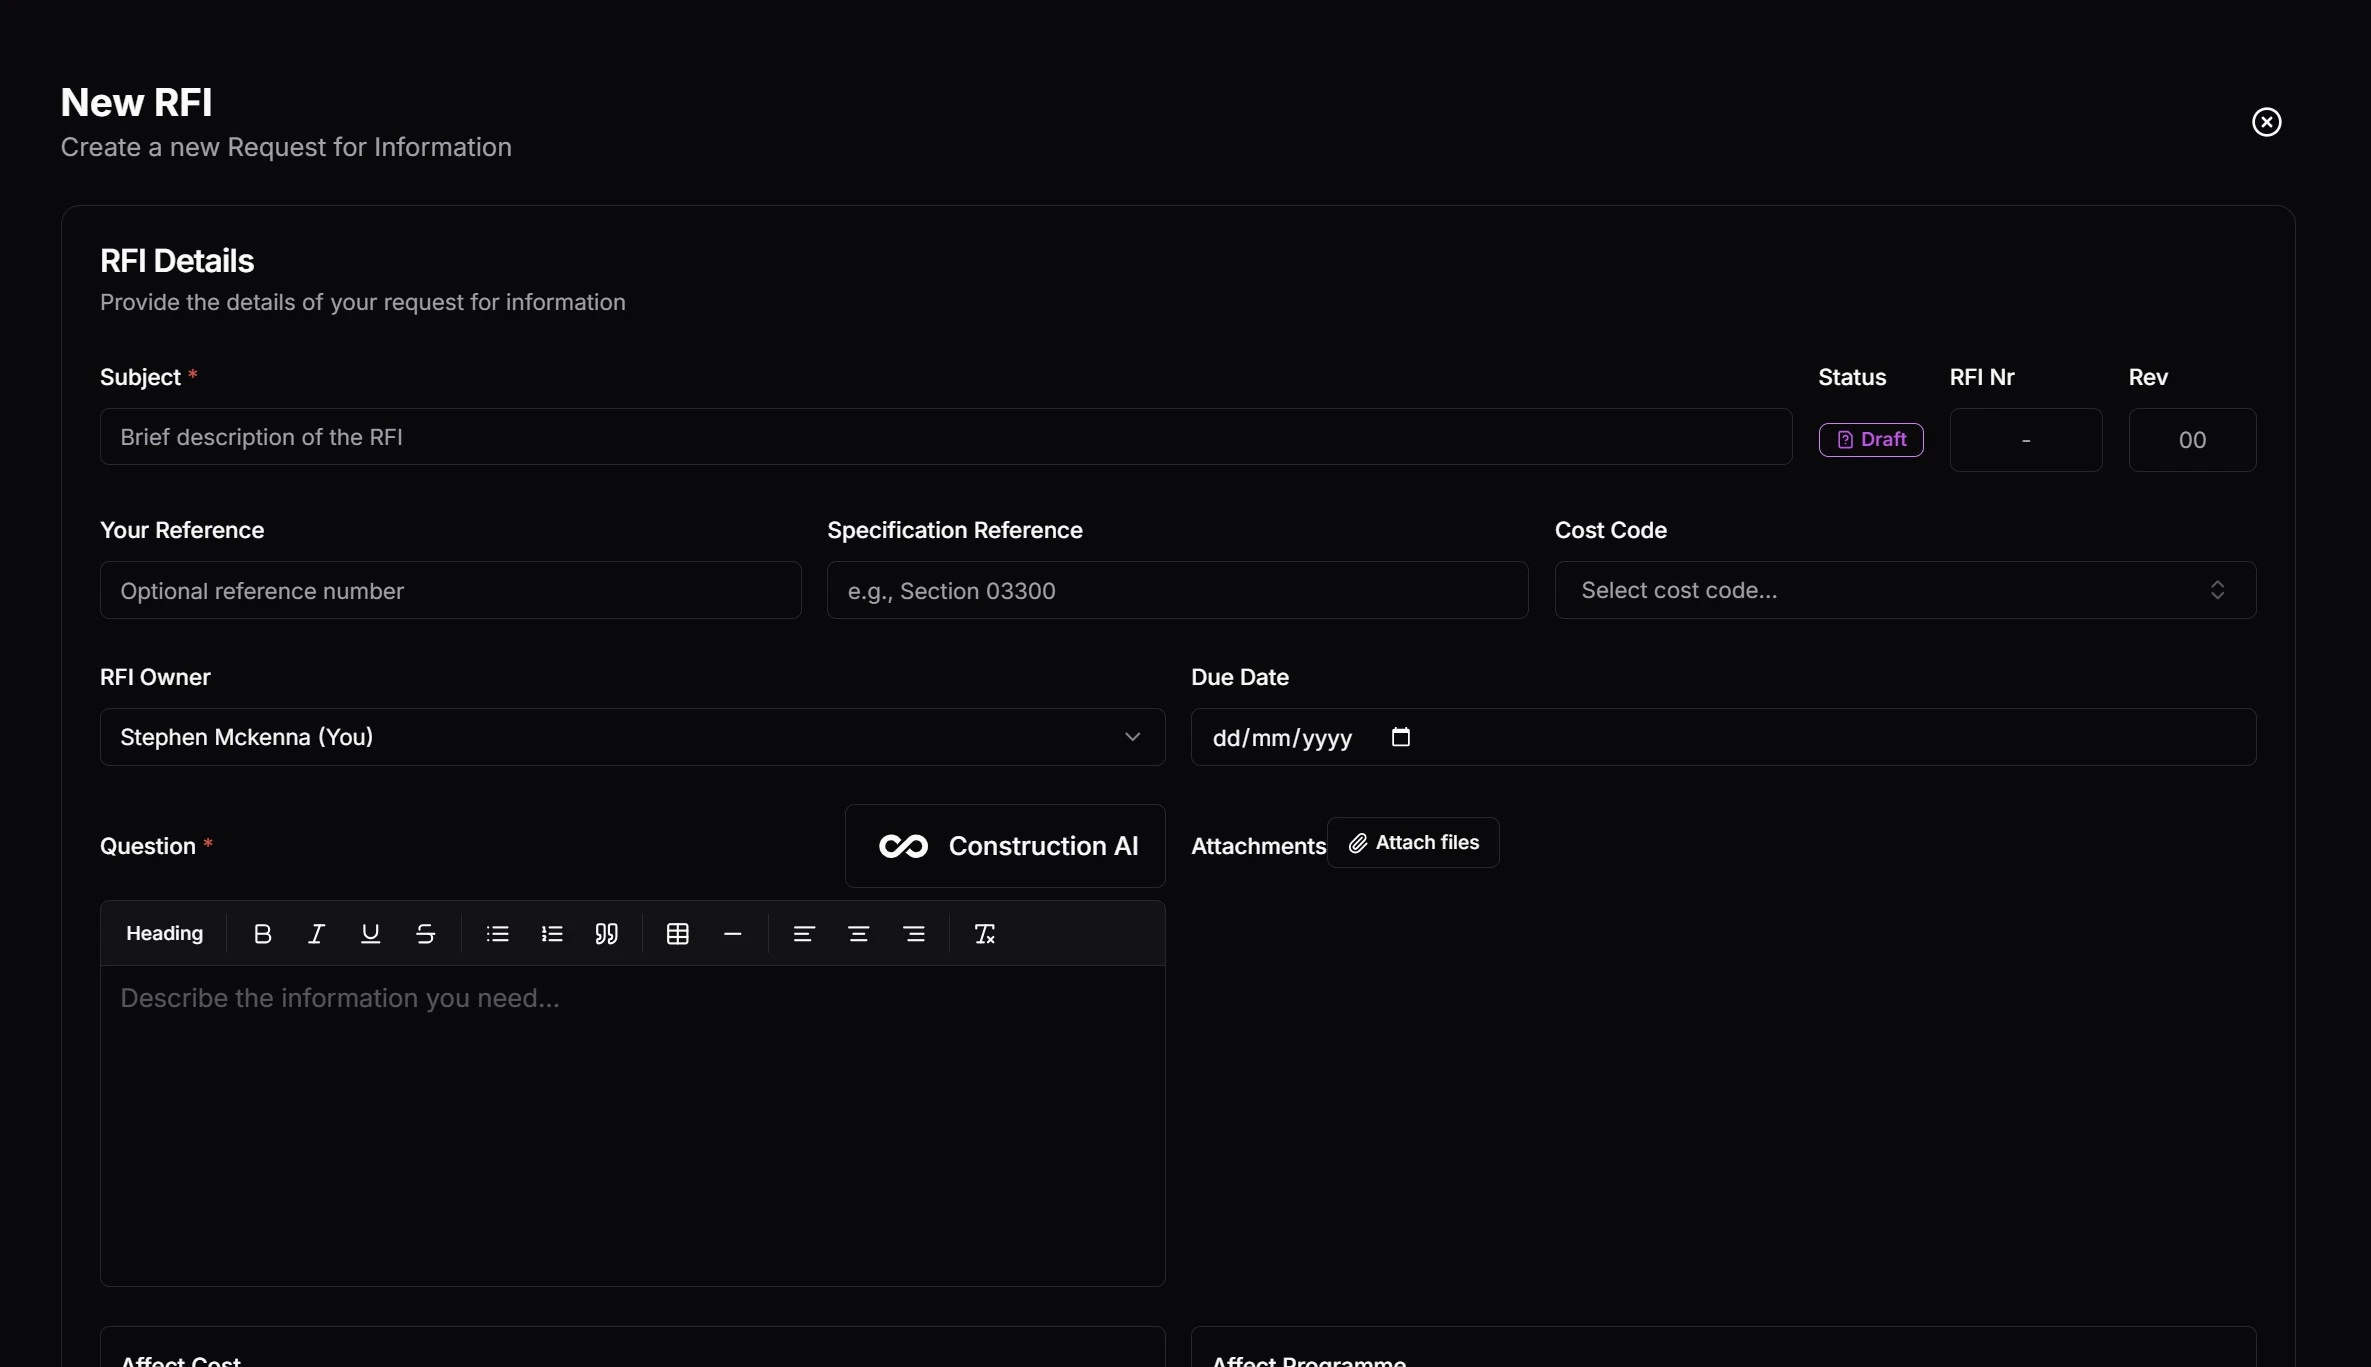Screen dimensions: 2371x1367
Task: Align question text to the right
Action: 914,933
